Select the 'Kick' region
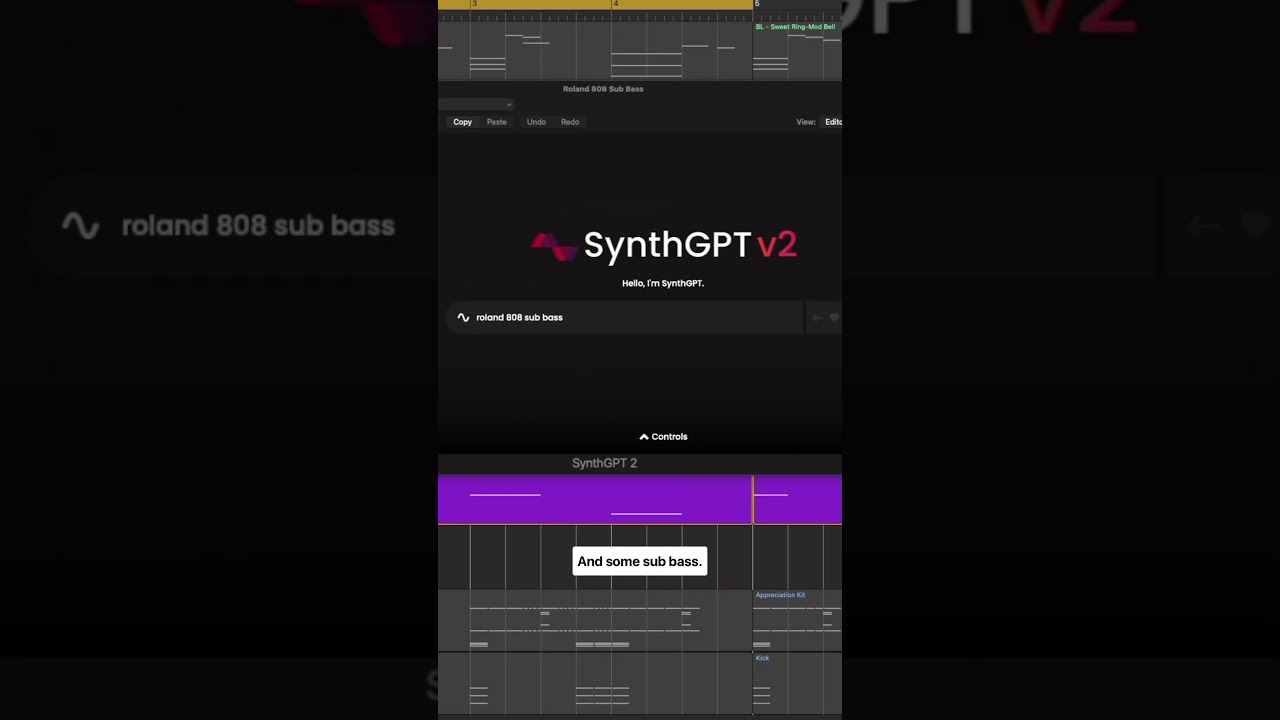The width and height of the screenshot is (1280, 720). coord(798,683)
